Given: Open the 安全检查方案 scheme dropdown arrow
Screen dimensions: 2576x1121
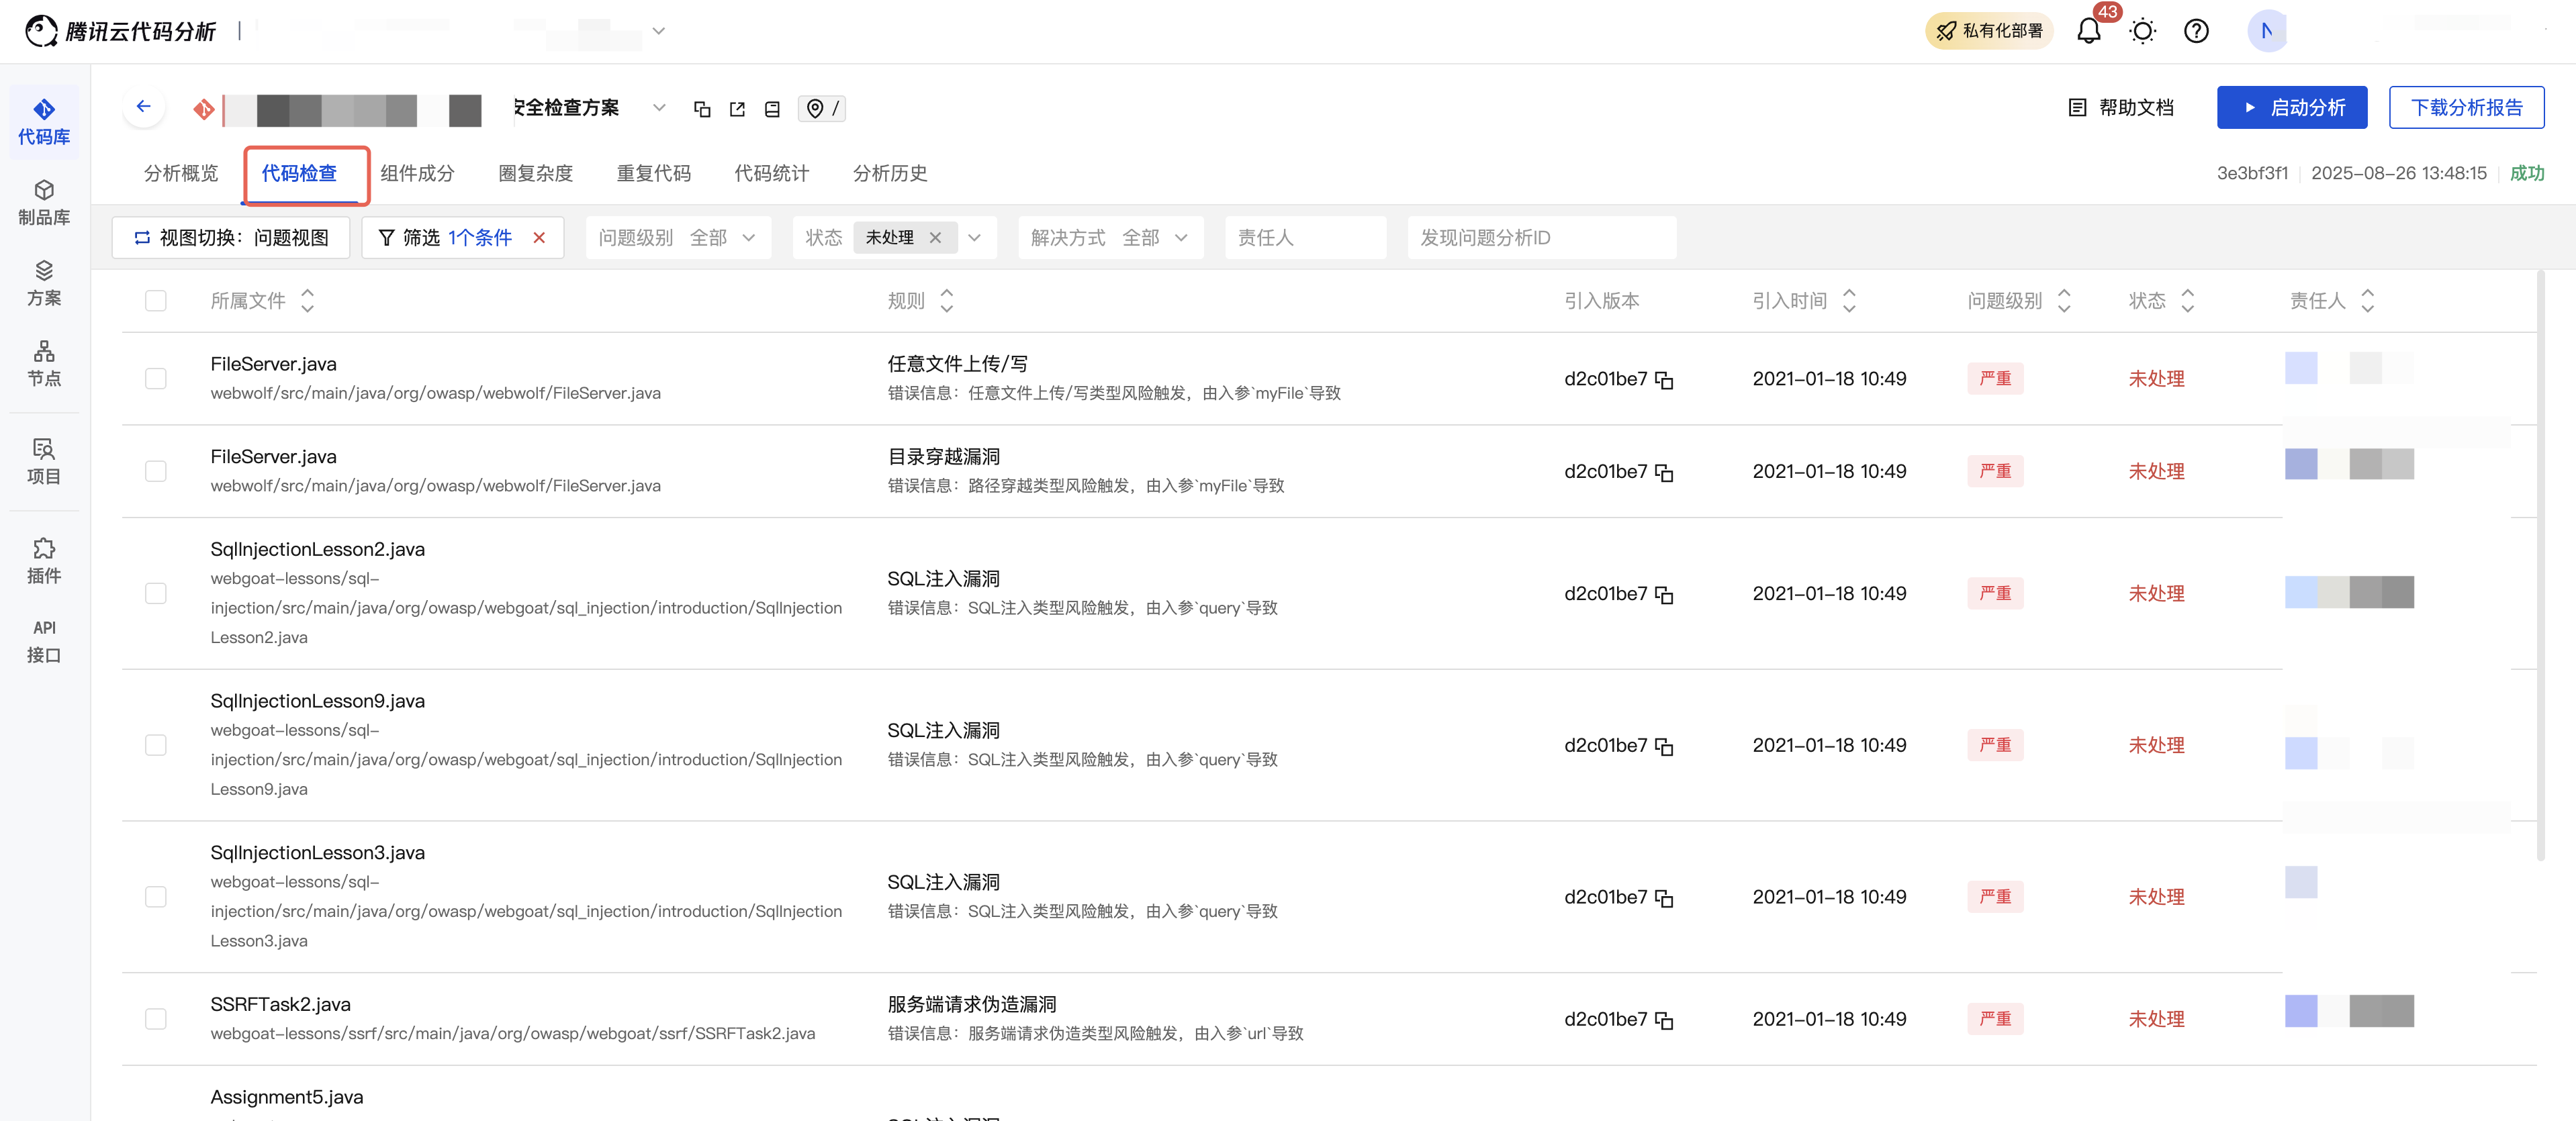Looking at the screenshot, I should coord(659,108).
